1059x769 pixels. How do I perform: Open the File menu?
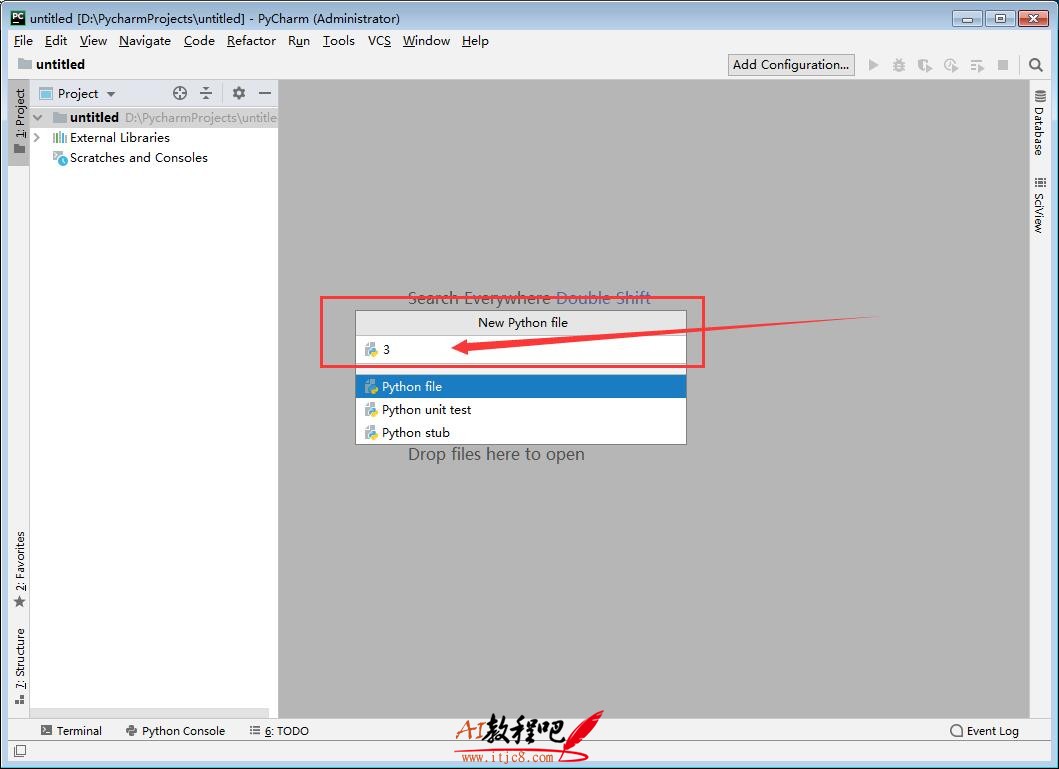point(23,41)
